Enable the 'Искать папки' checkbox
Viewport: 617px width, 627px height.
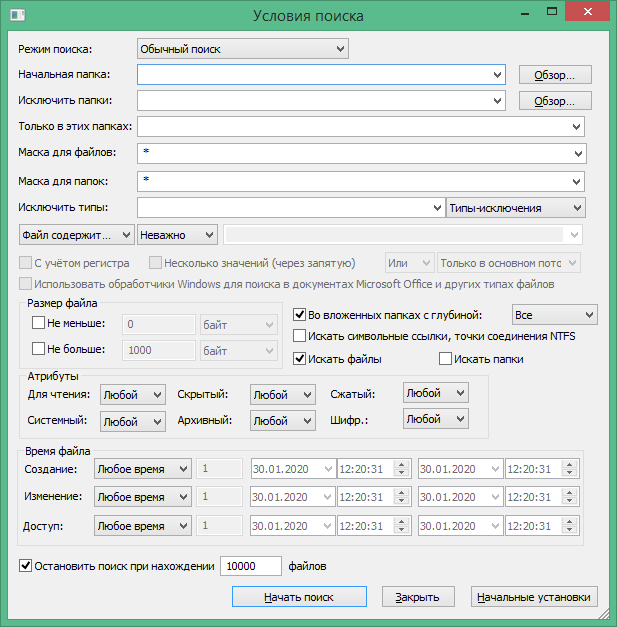tap(445, 359)
